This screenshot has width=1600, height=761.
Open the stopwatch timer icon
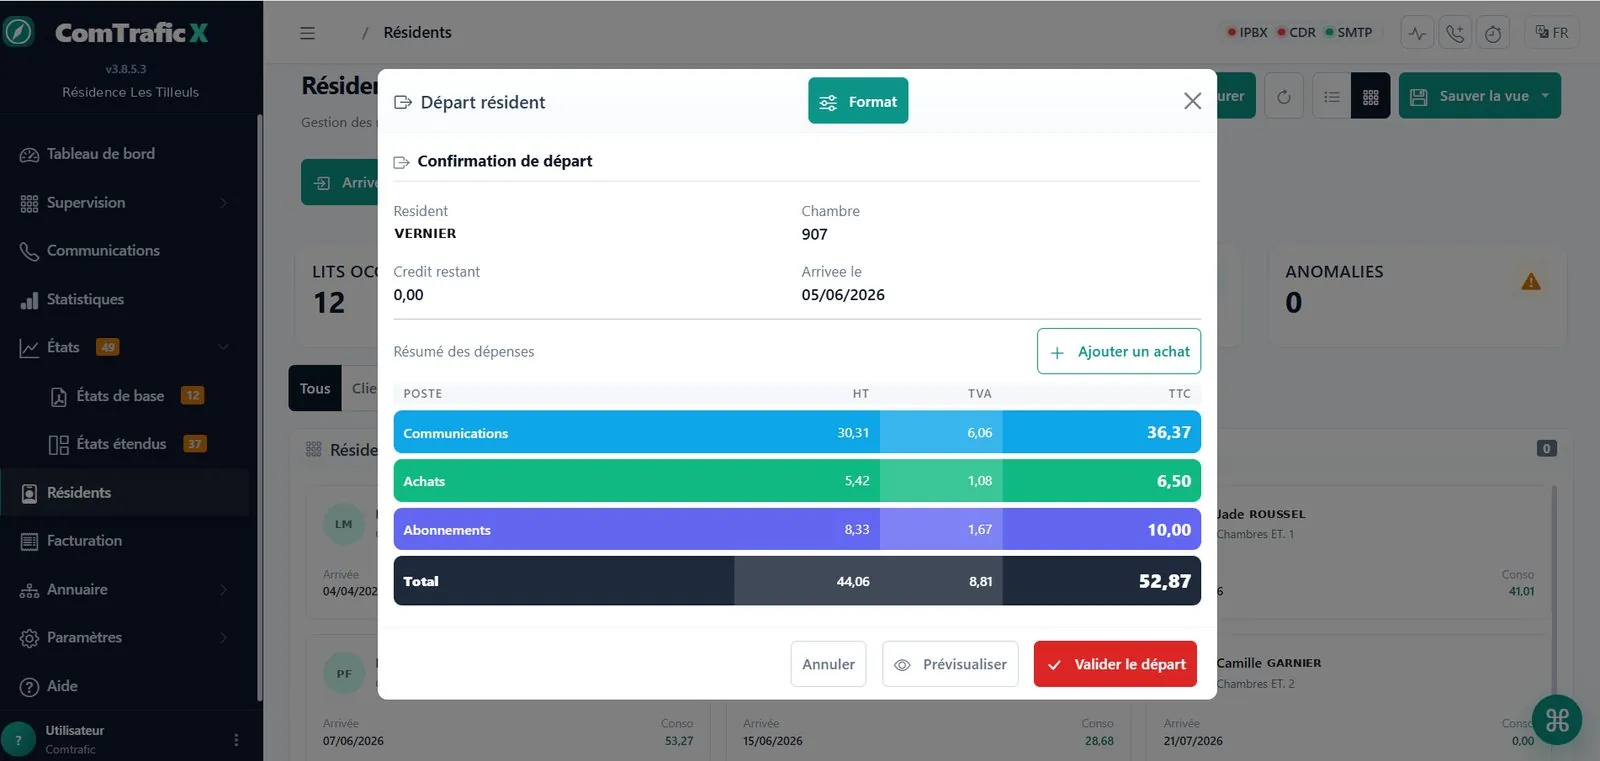[x=1493, y=33]
